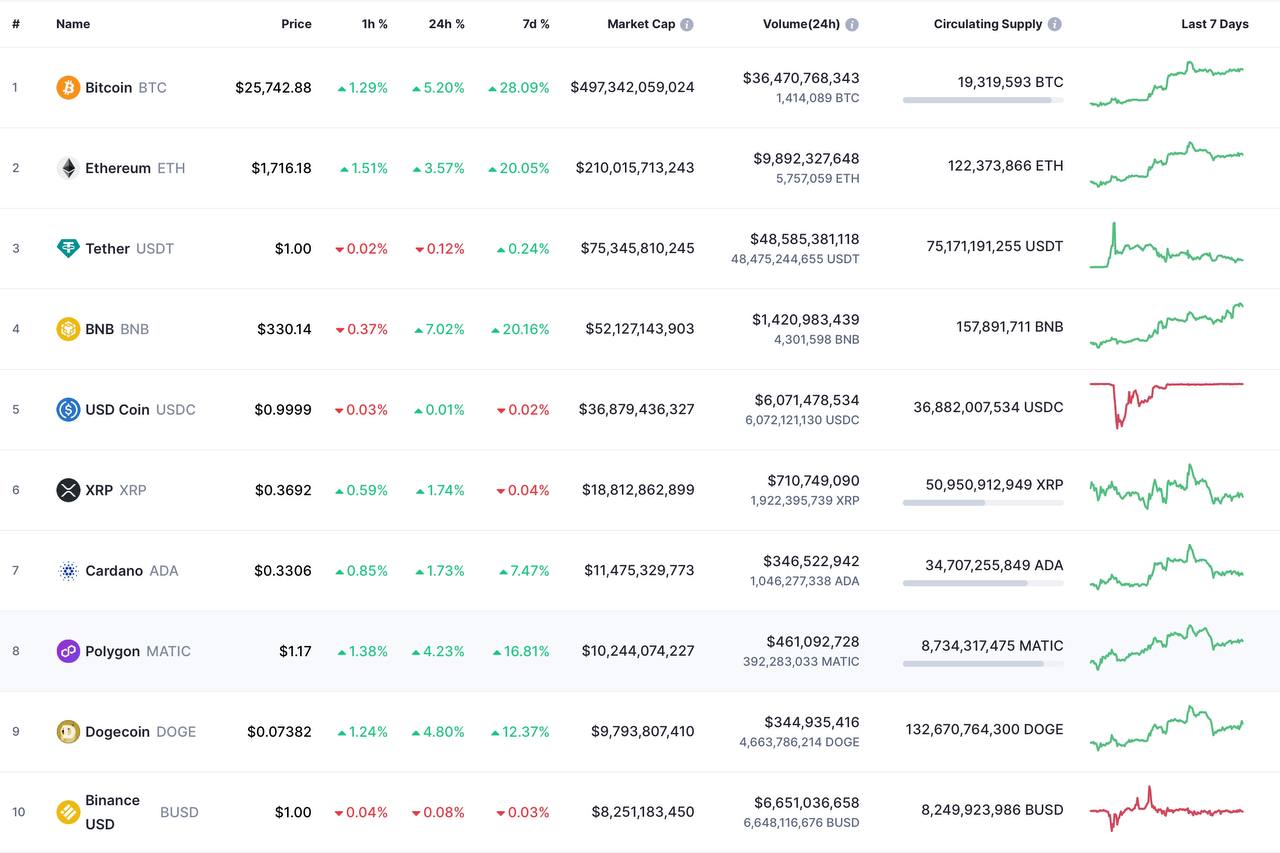Sort by the 7d % column header
The image size is (1280, 853).
(535, 24)
